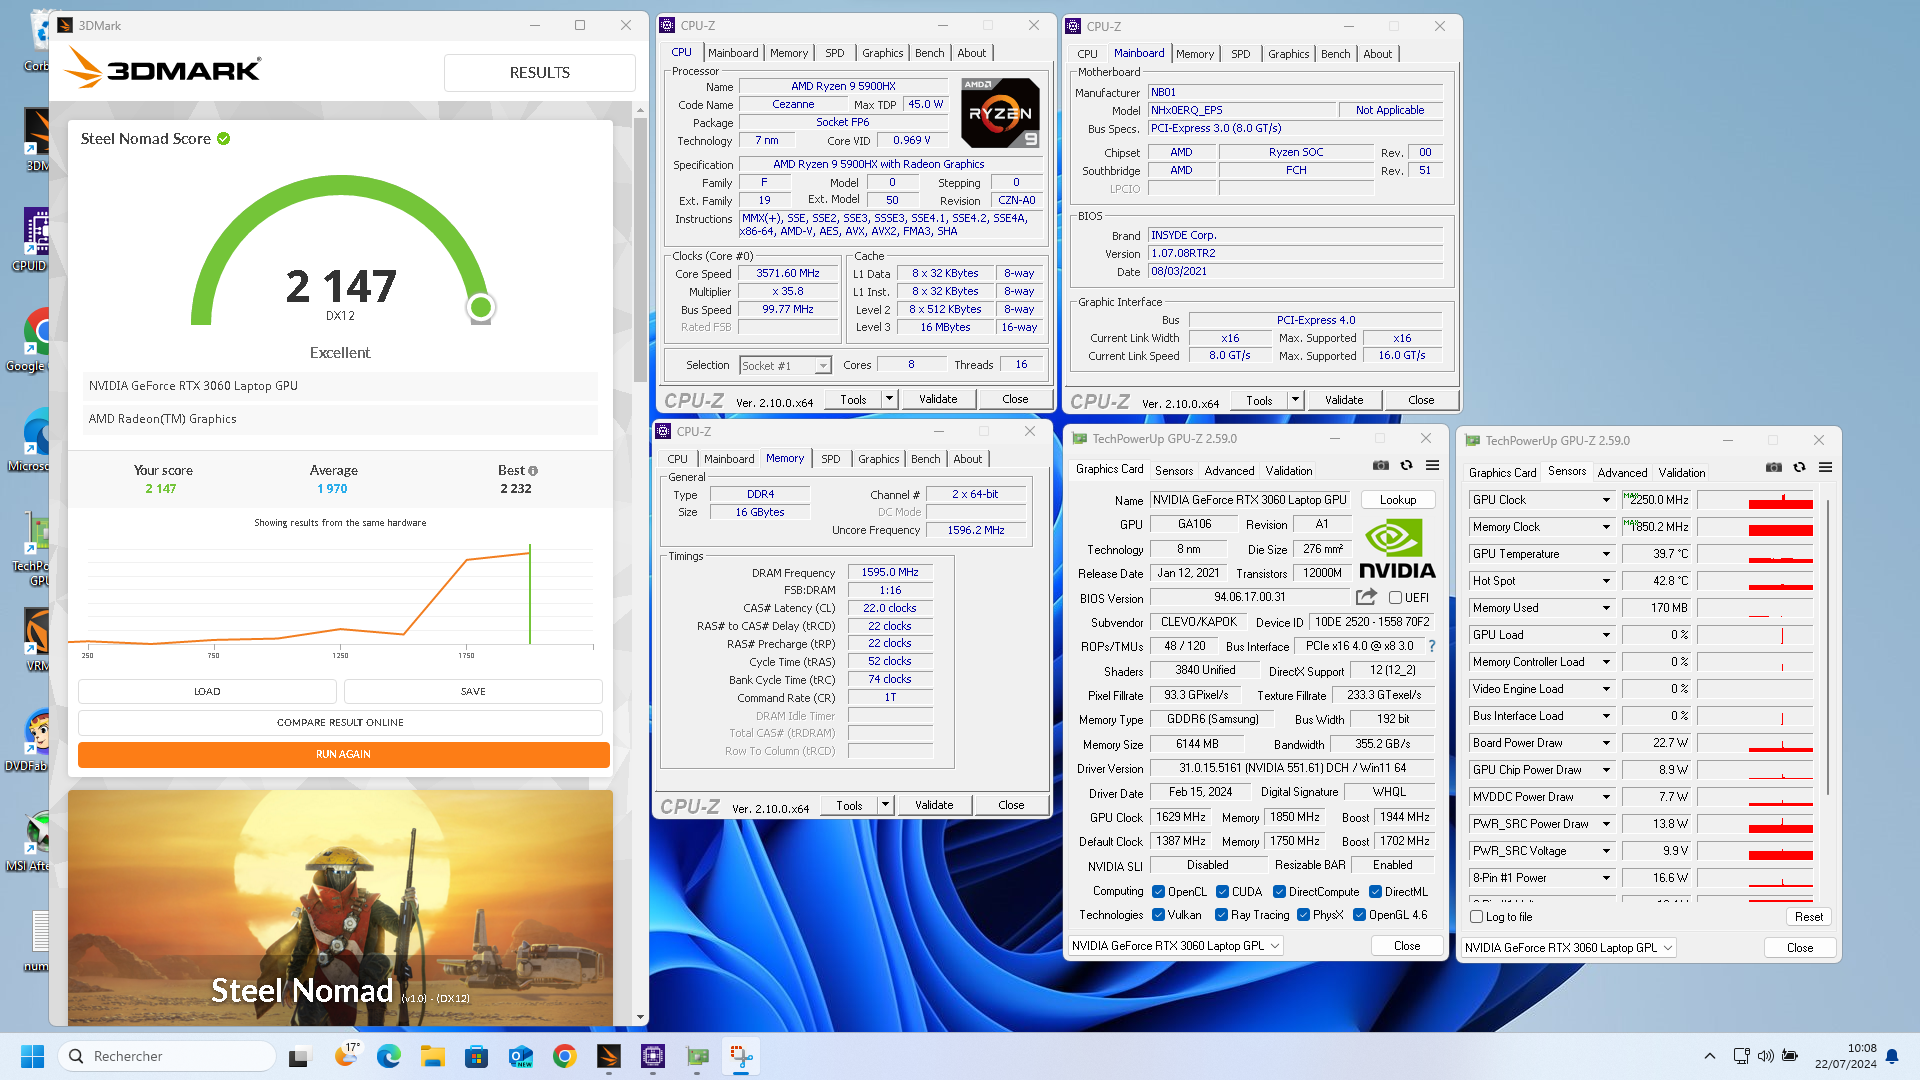This screenshot has height=1080, width=1920.
Task: Click the refresh icon in GPU-Z Graphics Card window
Action: pos(1406,466)
